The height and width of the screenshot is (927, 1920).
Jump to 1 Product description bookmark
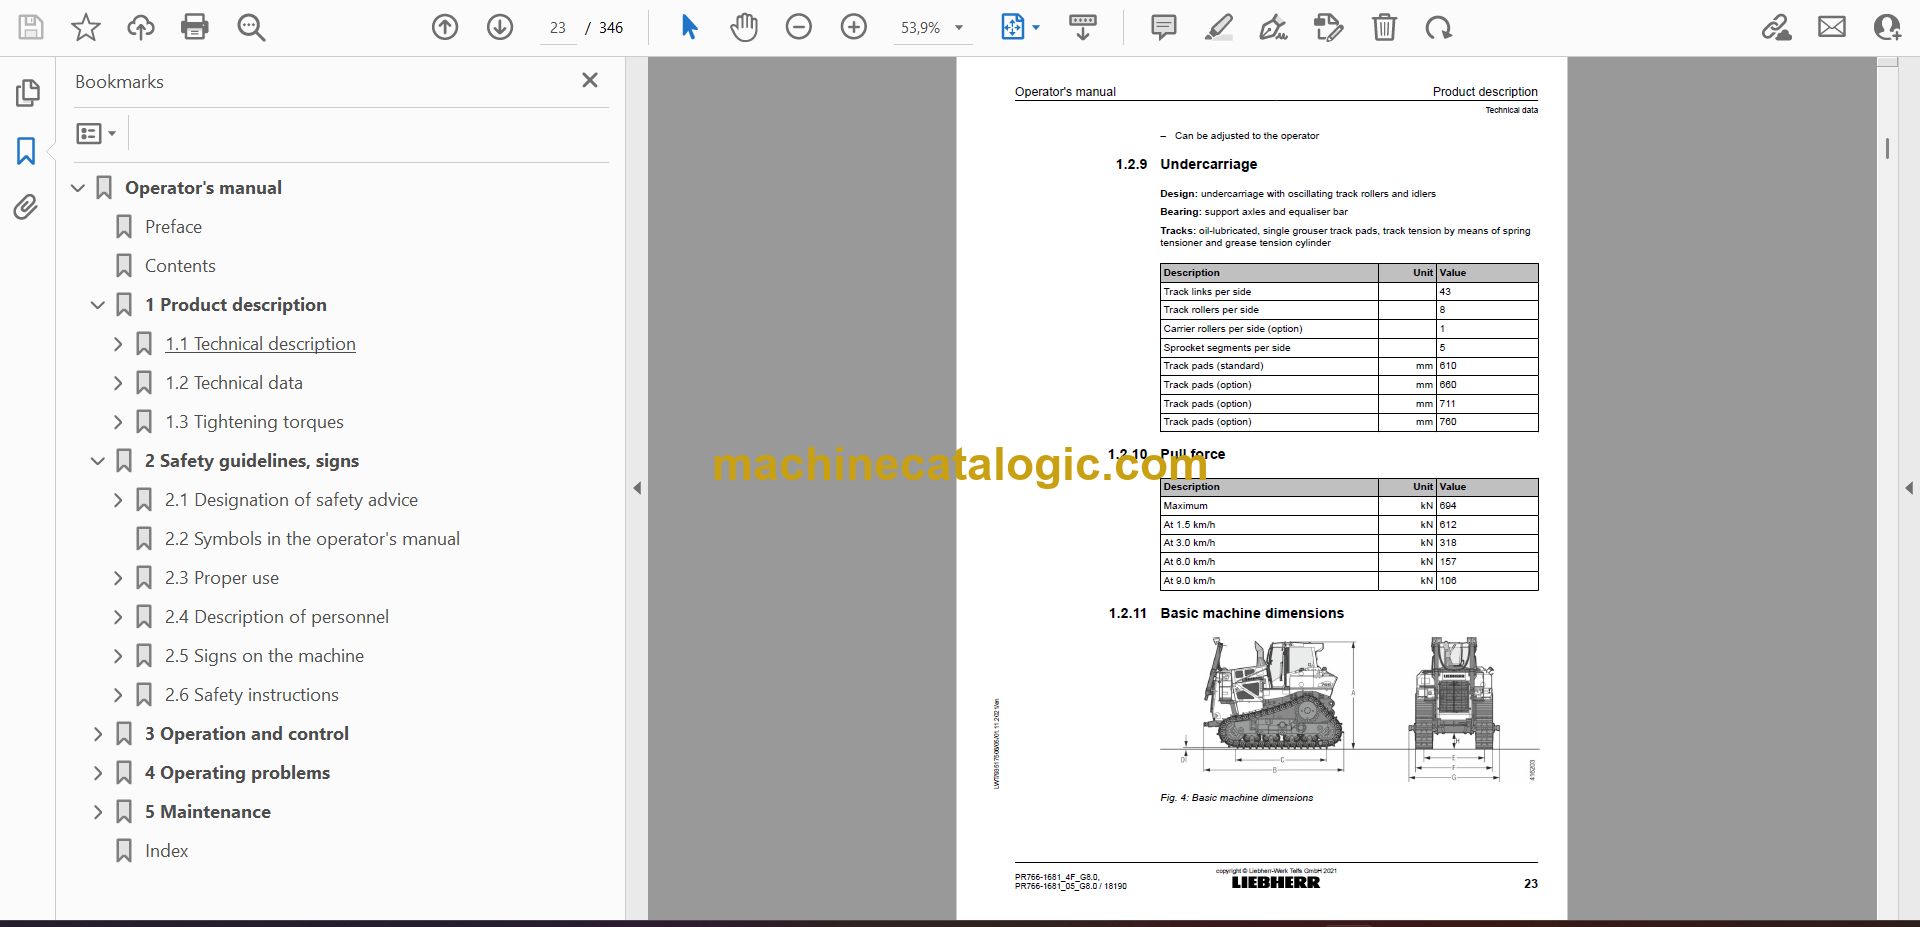pos(236,305)
